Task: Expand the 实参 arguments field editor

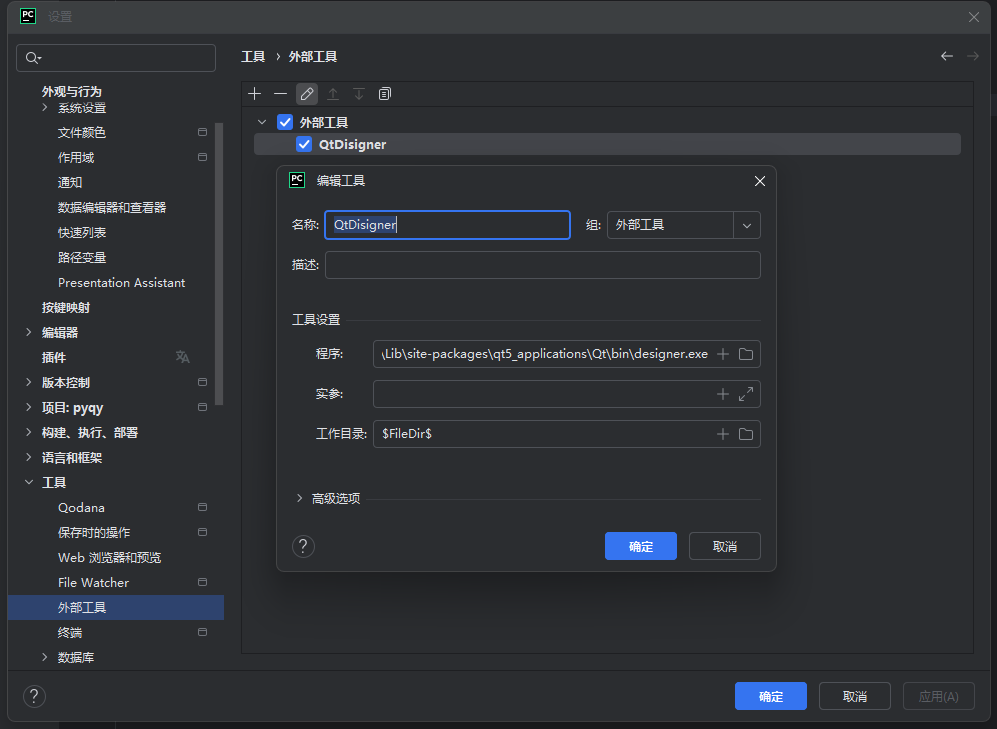Action: tap(746, 394)
